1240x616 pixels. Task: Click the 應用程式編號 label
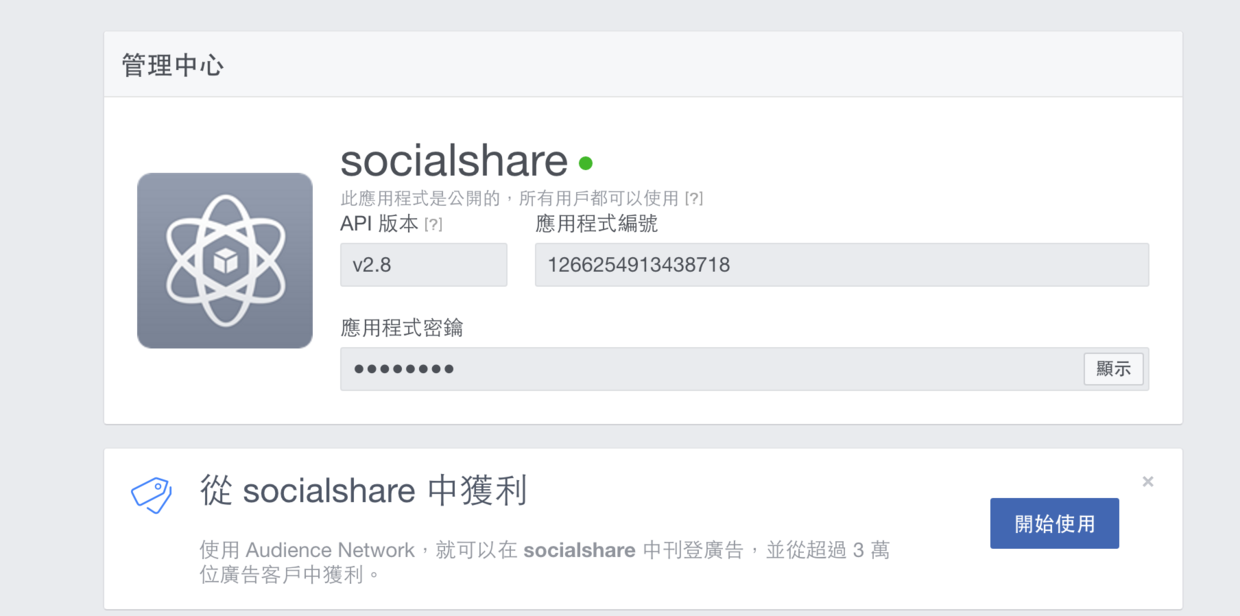click(597, 224)
